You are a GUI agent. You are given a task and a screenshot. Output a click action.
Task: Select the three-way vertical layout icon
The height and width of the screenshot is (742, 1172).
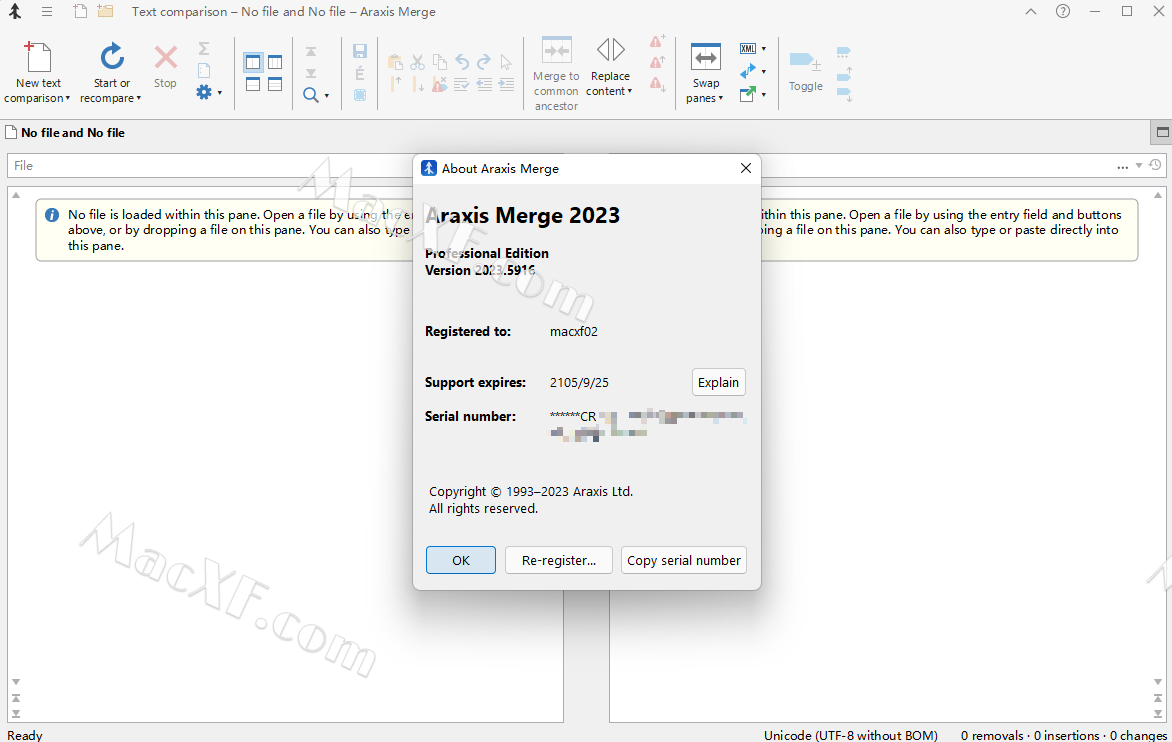(x=275, y=62)
